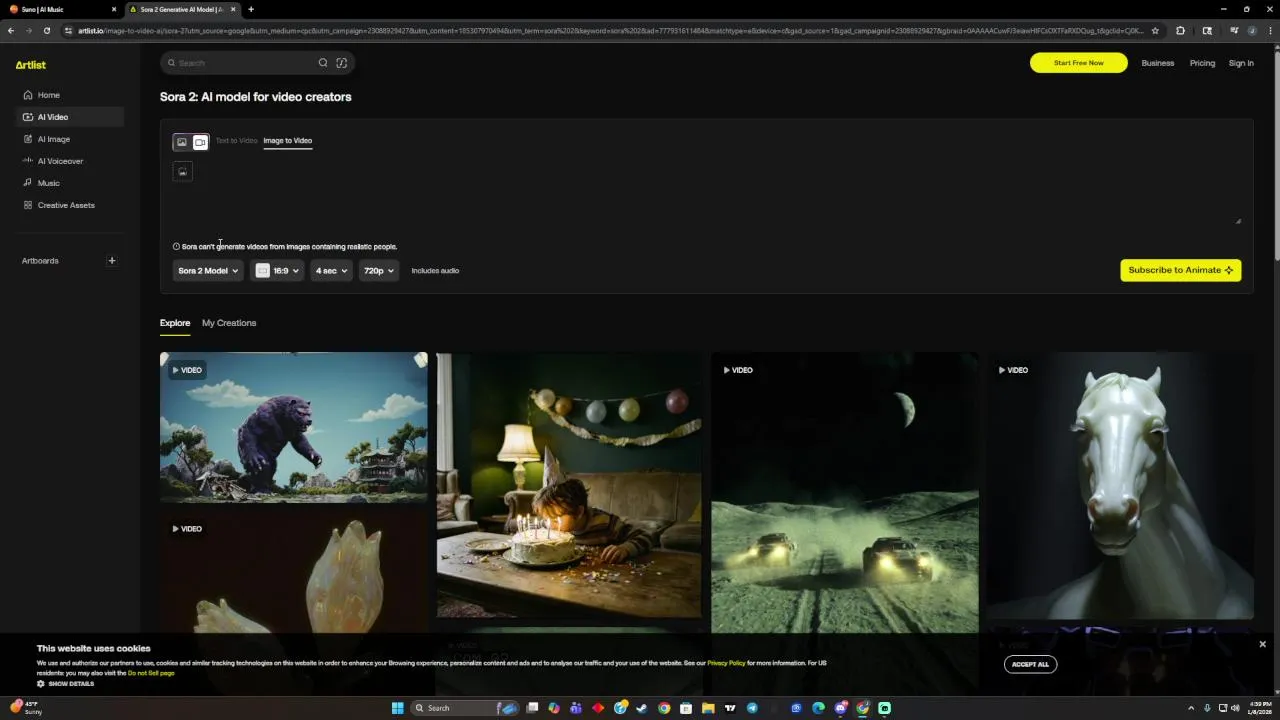Open the Pricing link
Viewport: 1280px width, 720px height.
coord(1202,63)
